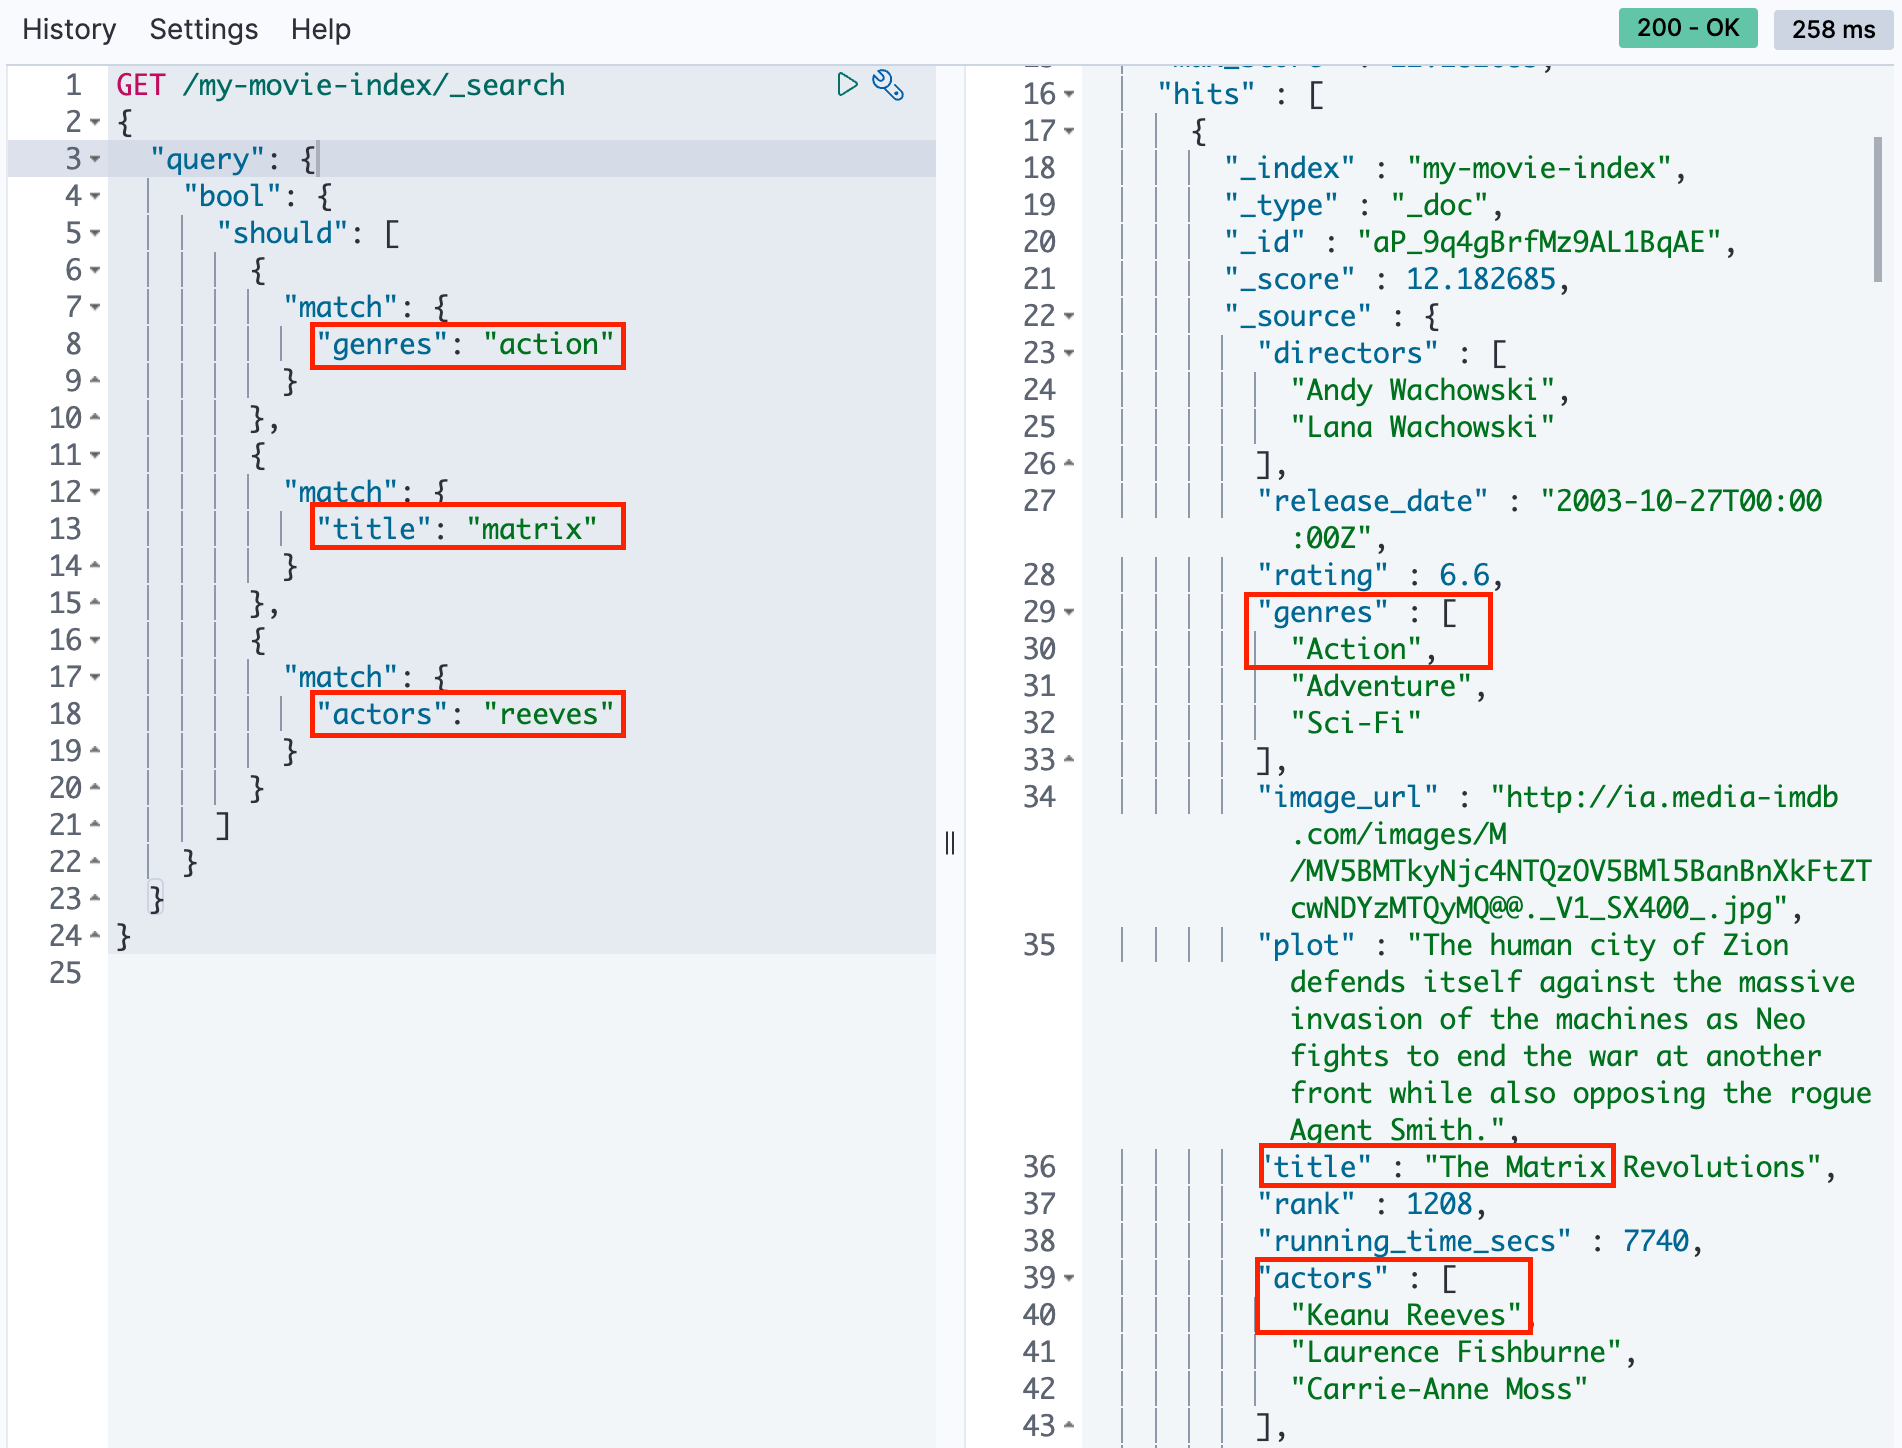Click "Lana Wachowski" in directors

point(1422,427)
